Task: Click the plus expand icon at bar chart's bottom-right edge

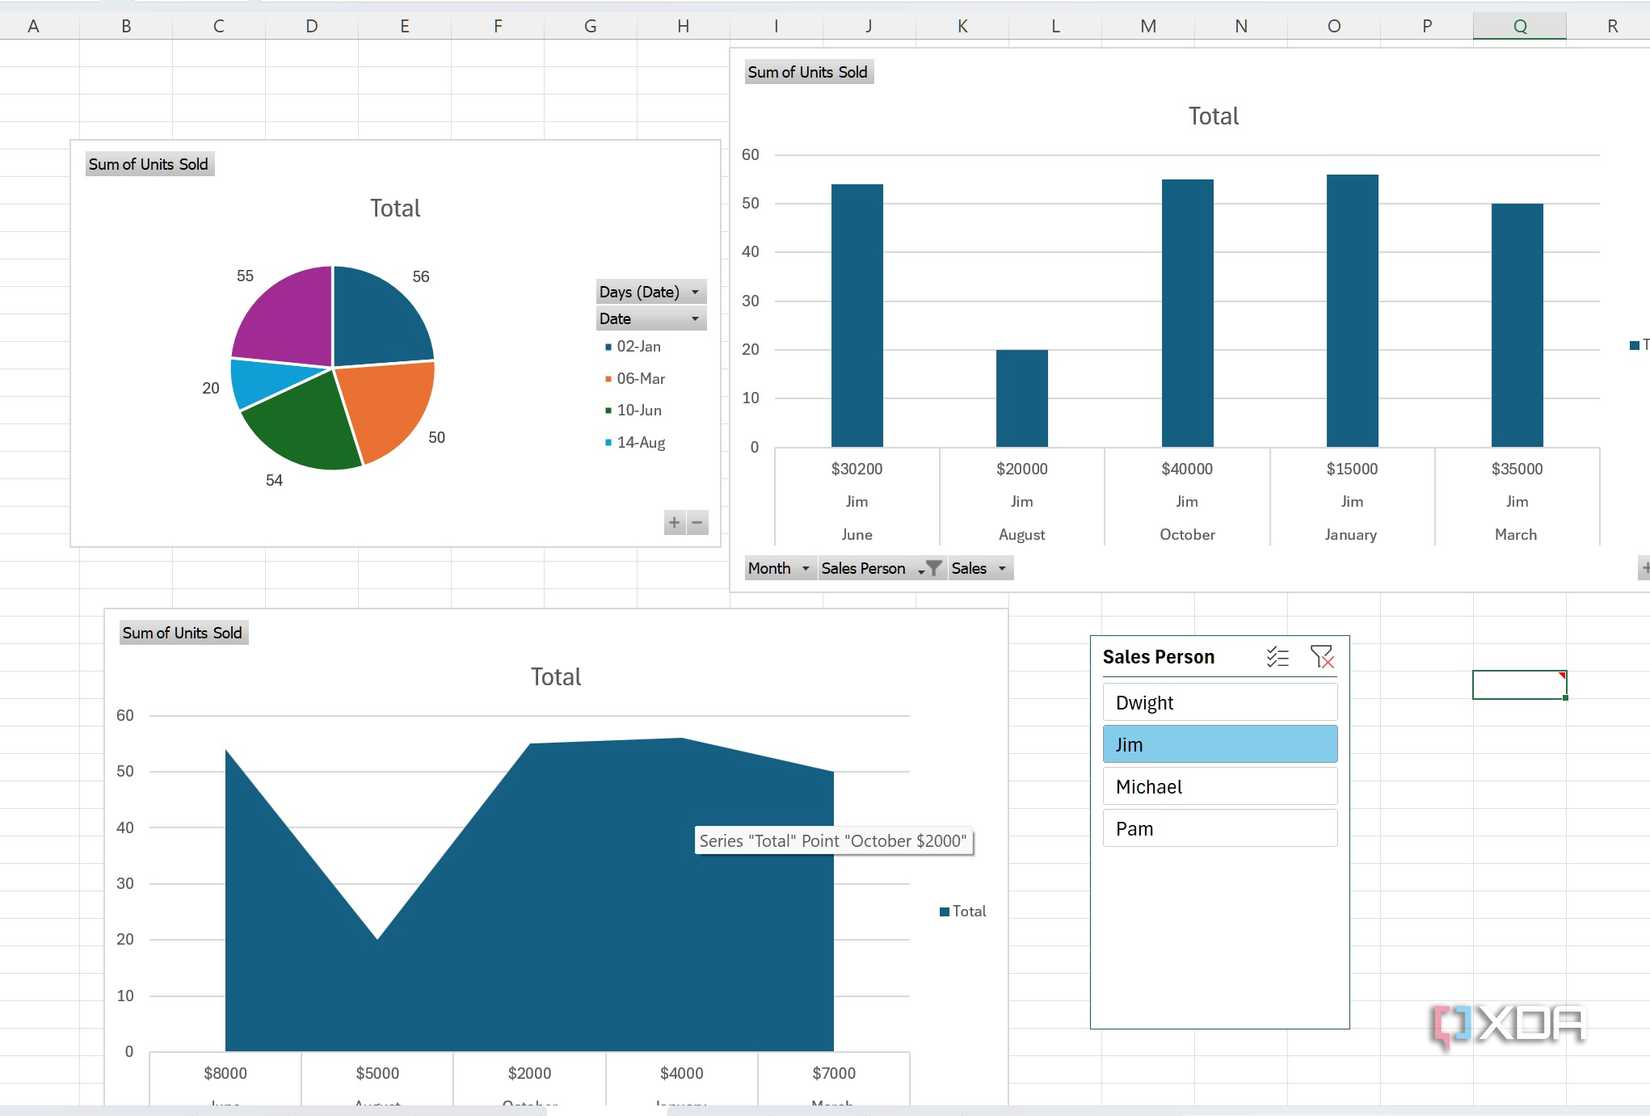Action: pyautogui.click(x=1643, y=567)
